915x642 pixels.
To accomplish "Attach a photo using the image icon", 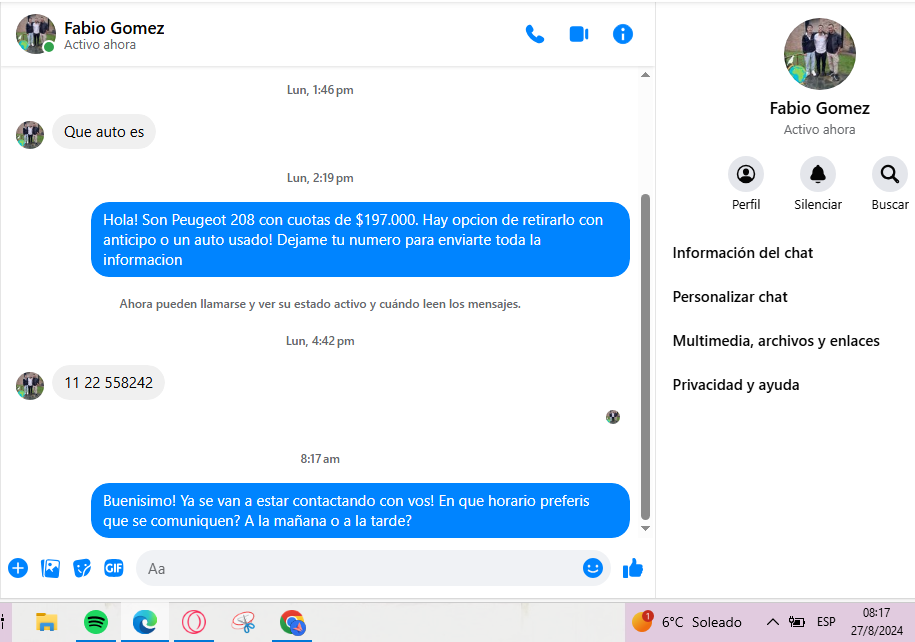I will tap(50, 568).
